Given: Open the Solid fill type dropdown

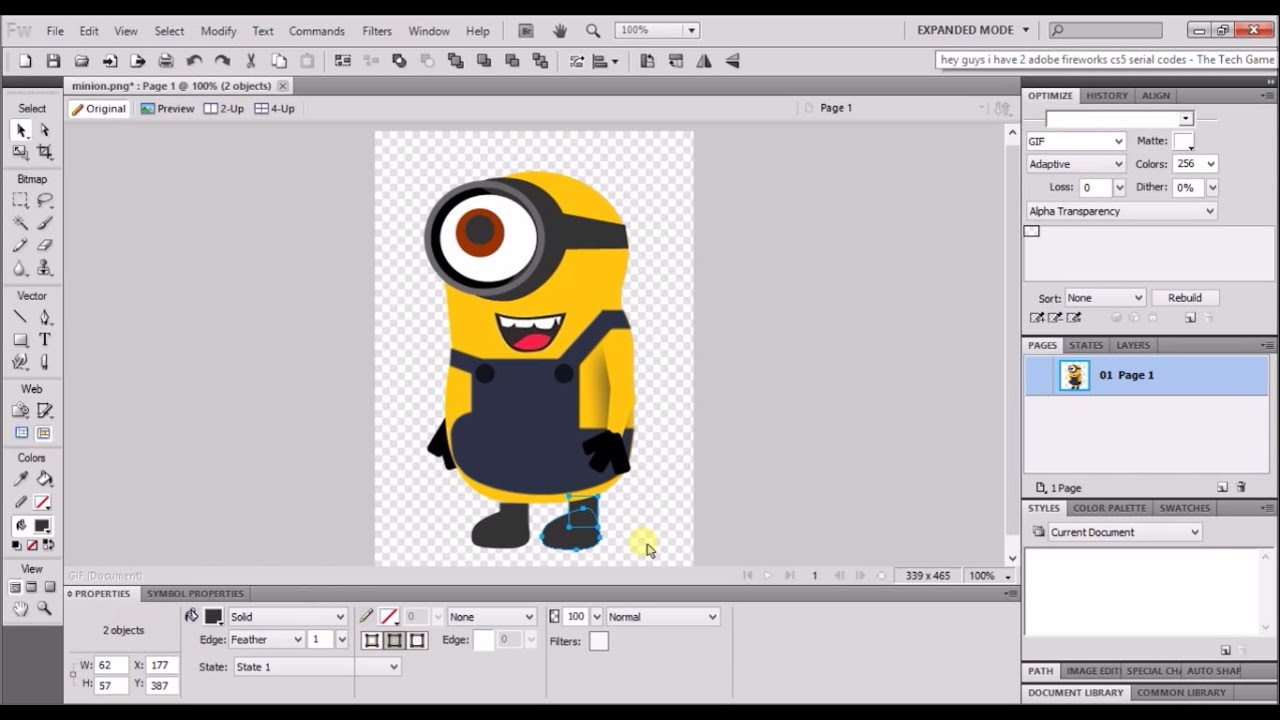Looking at the screenshot, I should coord(288,617).
